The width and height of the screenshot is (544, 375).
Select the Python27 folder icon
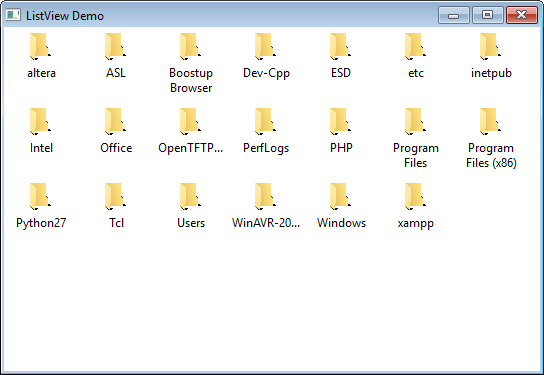tap(41, 196)
